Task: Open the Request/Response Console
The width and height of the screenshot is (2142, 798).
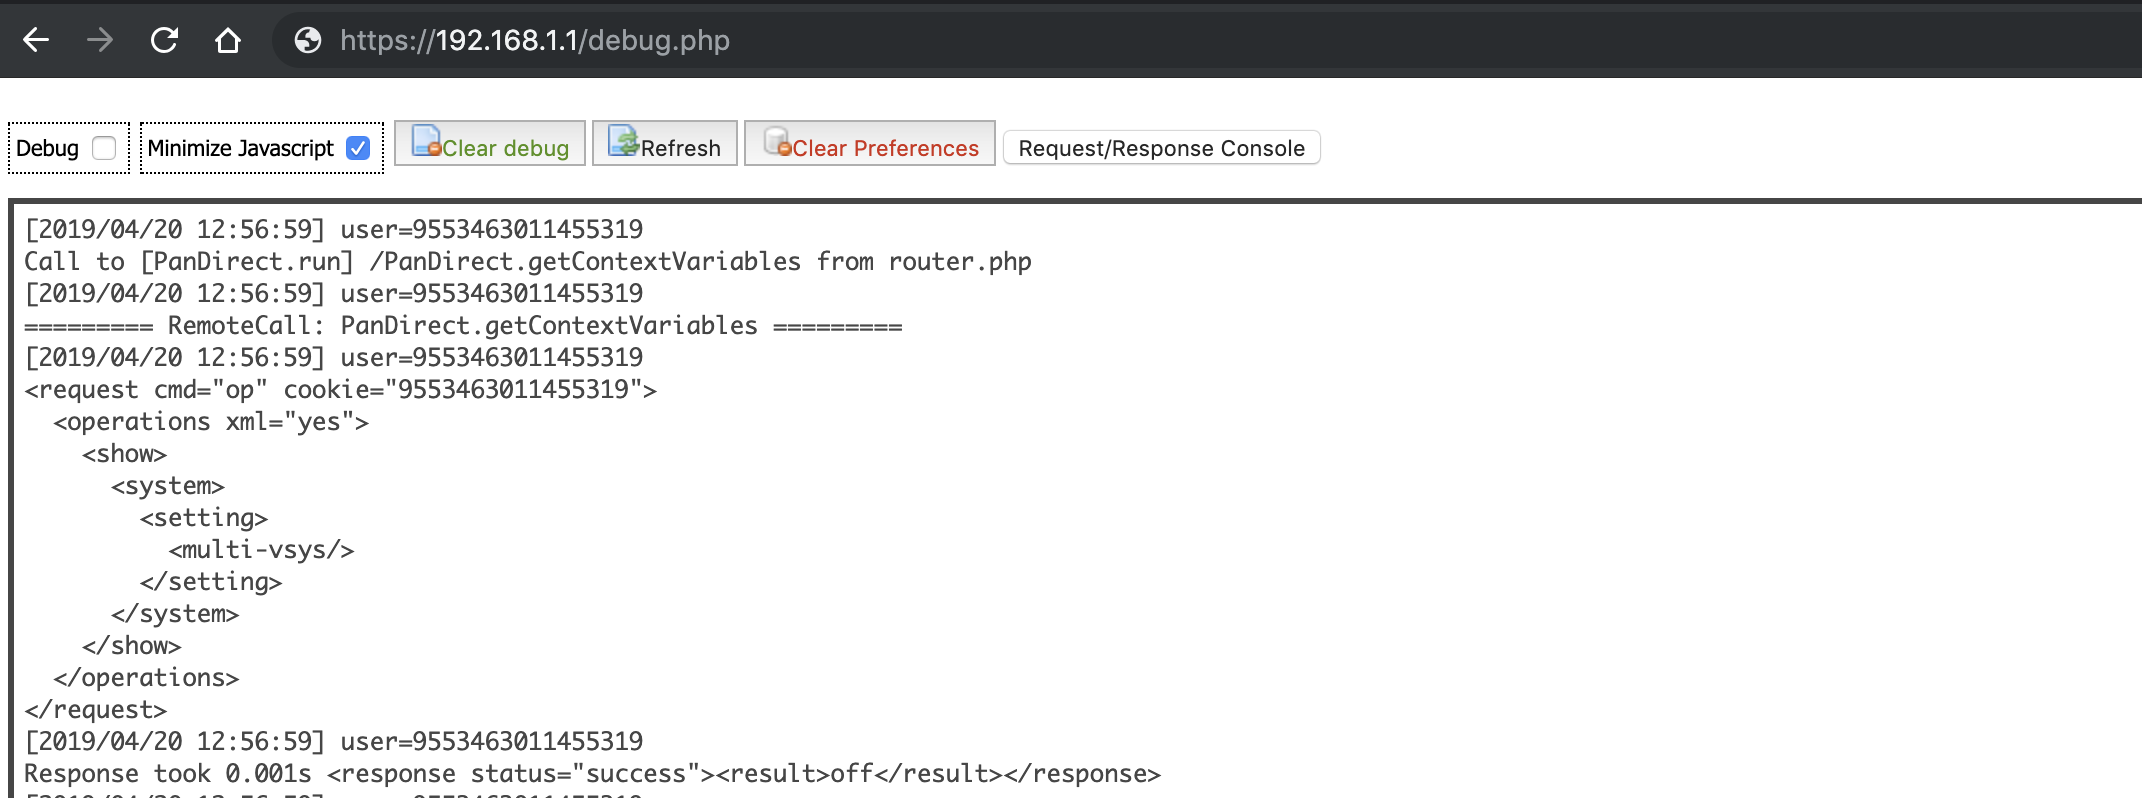Action: pos(1161,147)
